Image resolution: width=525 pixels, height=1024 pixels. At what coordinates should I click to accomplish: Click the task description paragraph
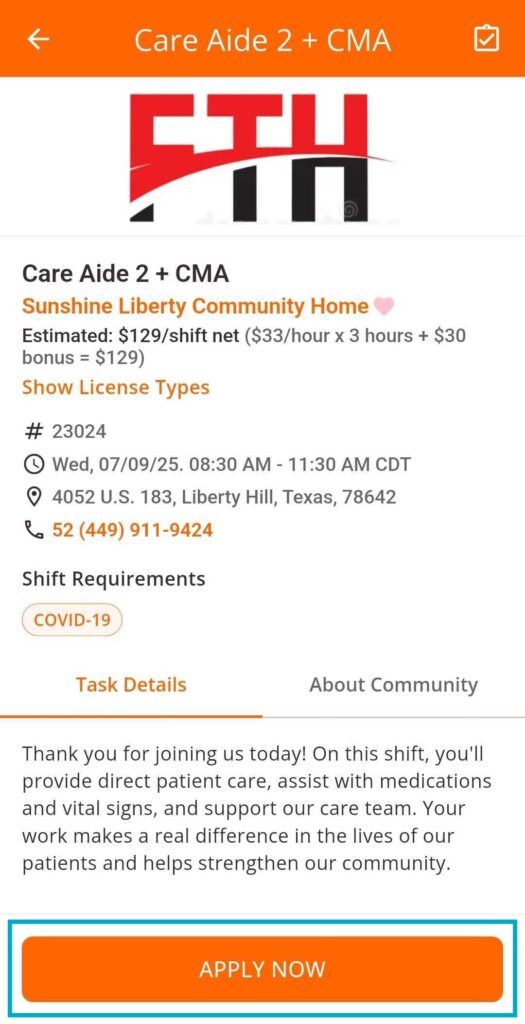(257, 808)
